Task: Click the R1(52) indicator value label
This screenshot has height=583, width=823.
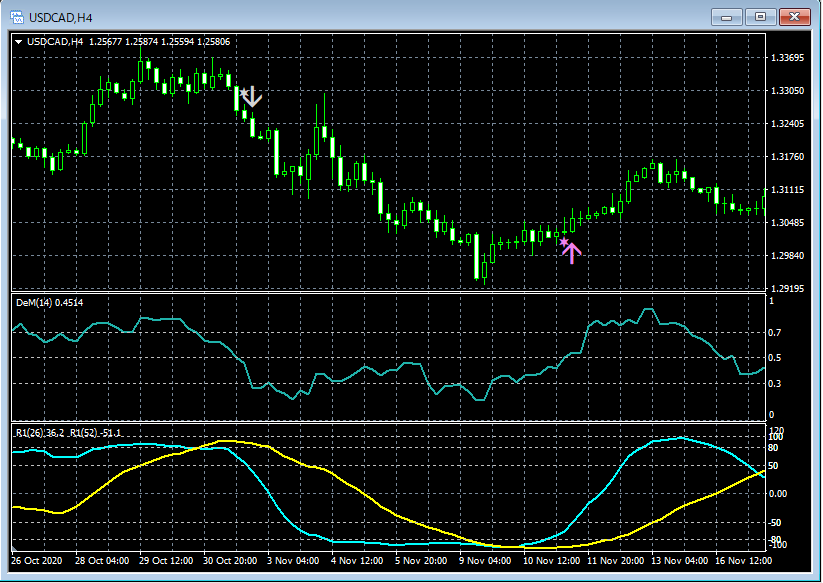Action: click(x=94, y=433)
